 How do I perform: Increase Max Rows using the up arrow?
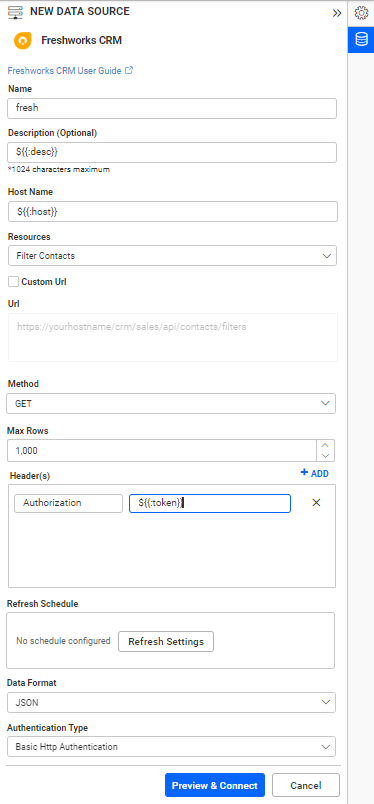tap(325, 446)
